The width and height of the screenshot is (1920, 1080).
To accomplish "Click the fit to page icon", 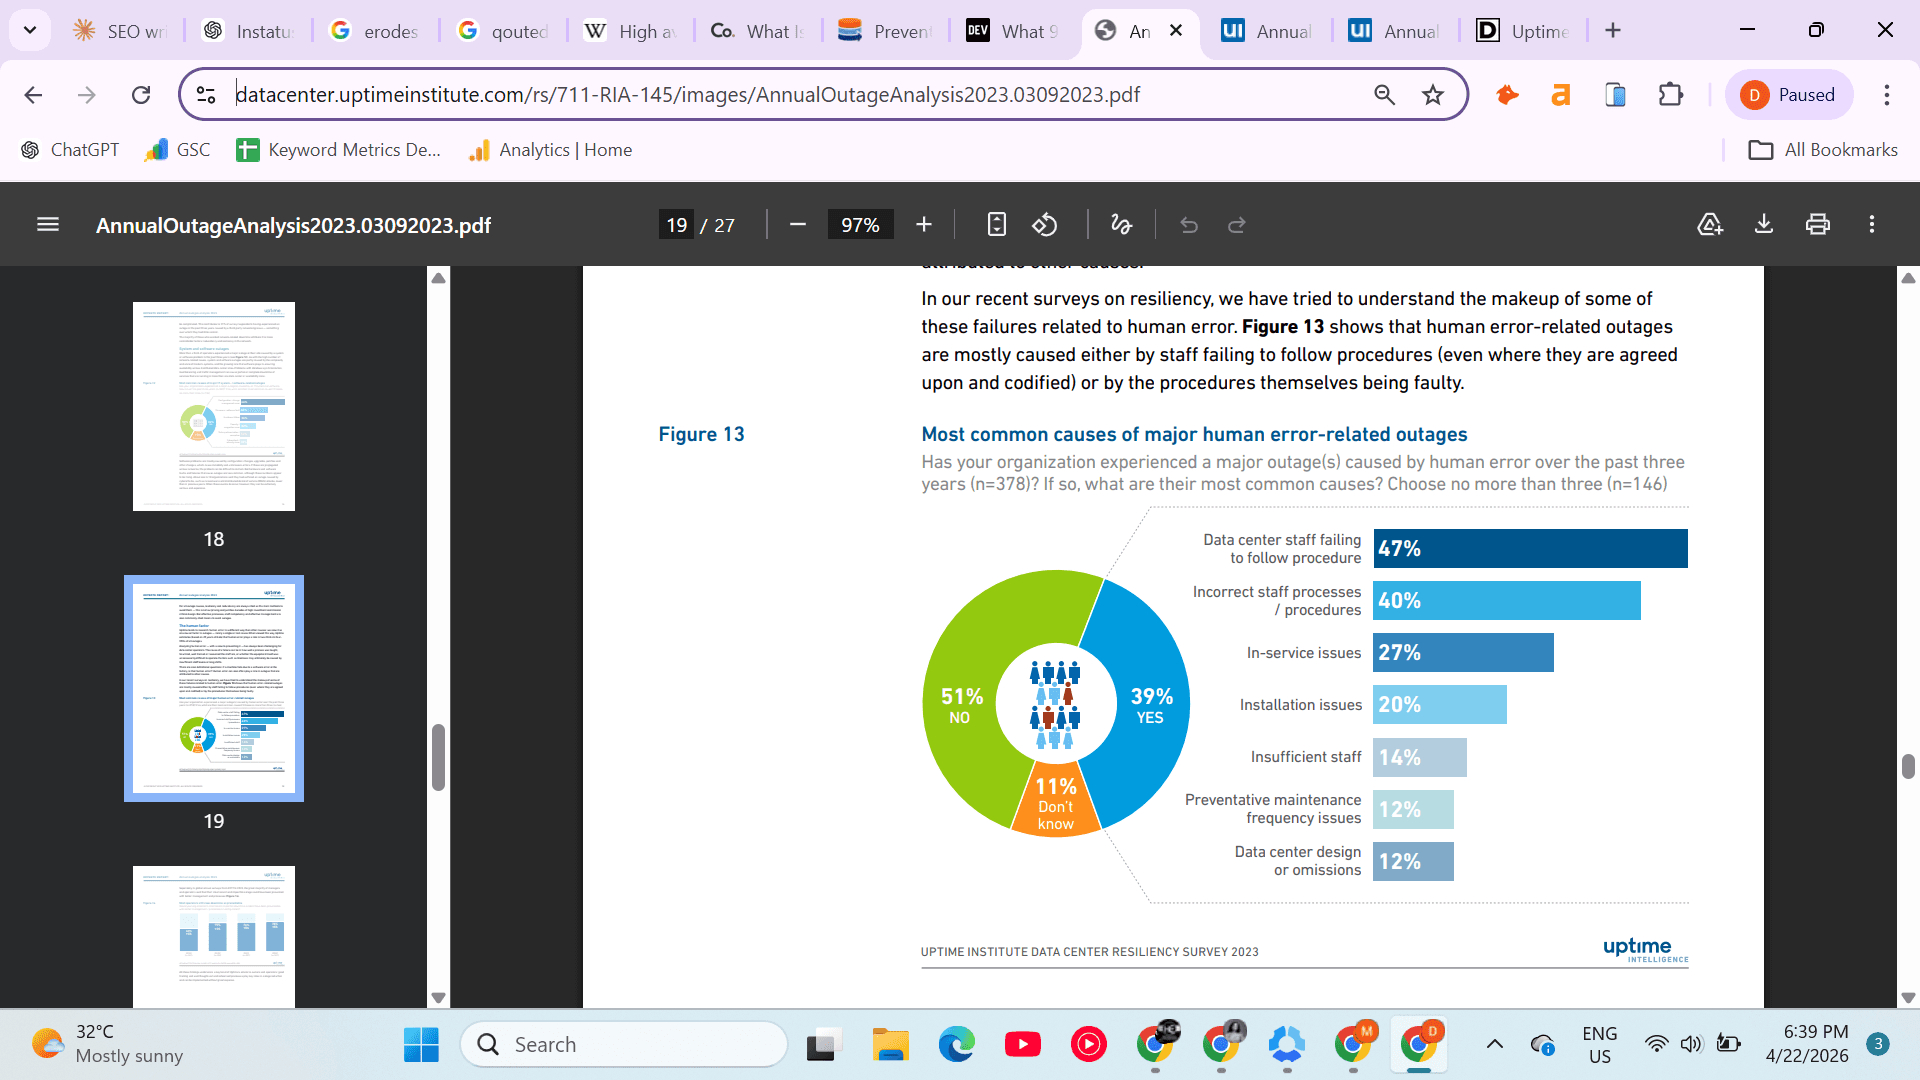I will click(996, 225).
